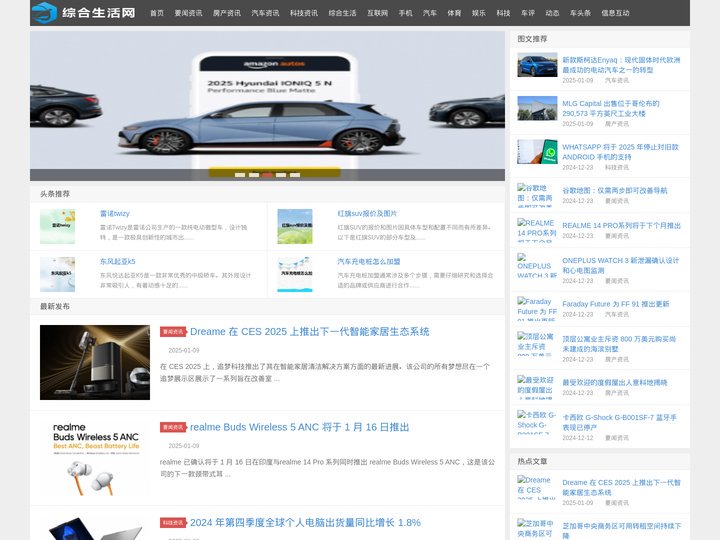Click the 要闻资讯 tag on the realme Buds article
Screen dimensions: 720x540
pos(173,427)
